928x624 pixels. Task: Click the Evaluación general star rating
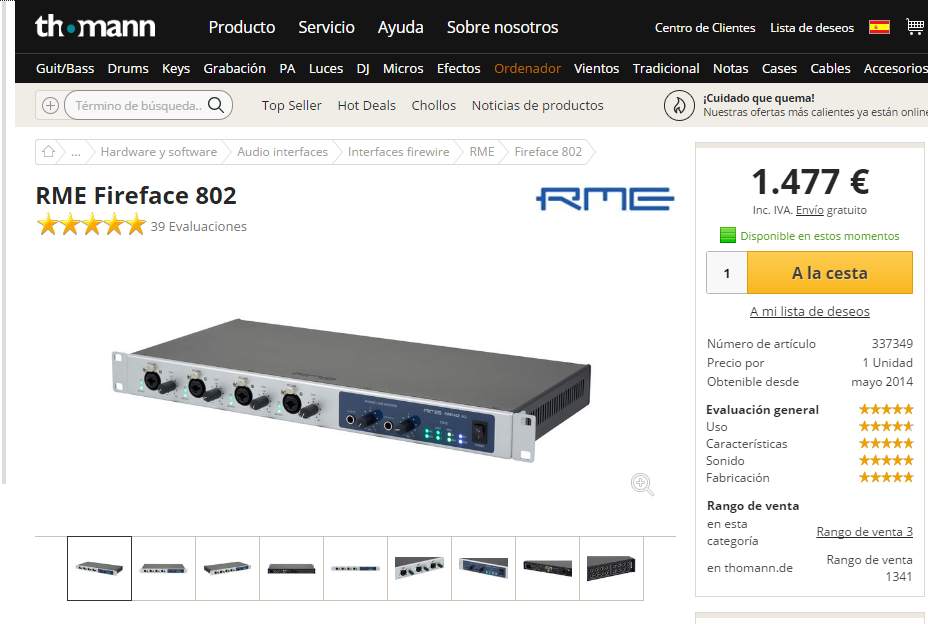886,409
